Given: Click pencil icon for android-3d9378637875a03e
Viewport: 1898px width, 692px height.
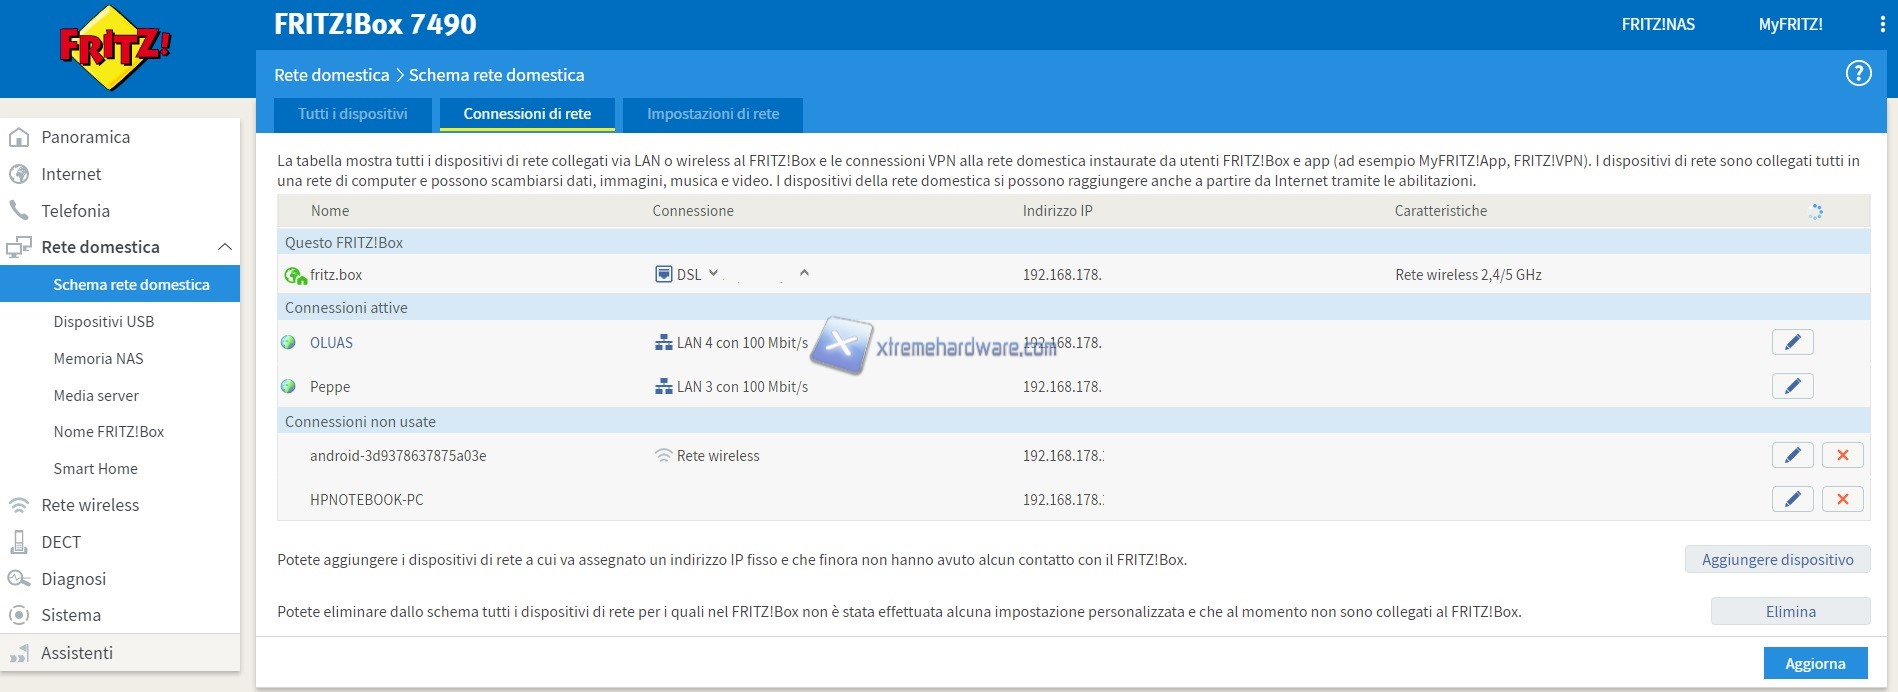Looking at the screenshot, I should [x=1792, y=456].
